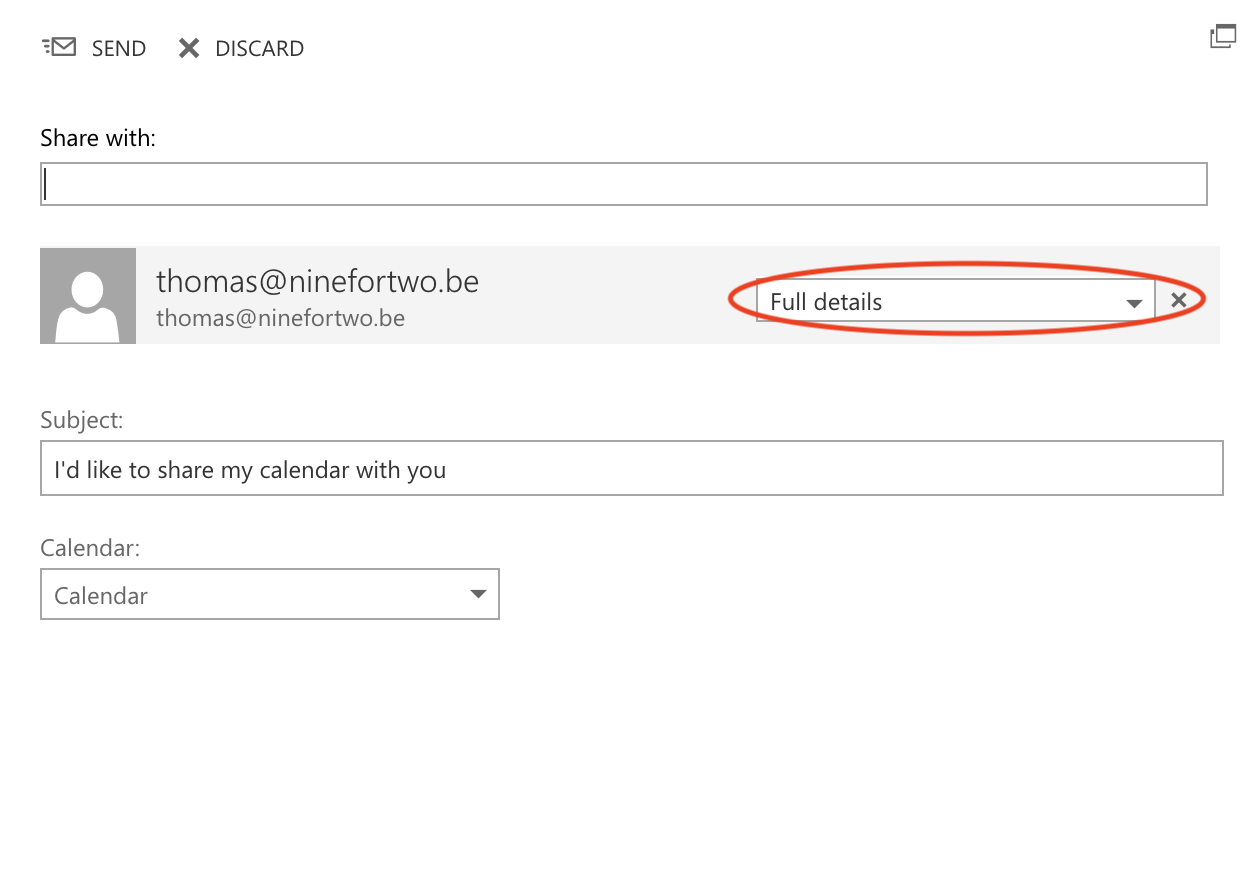Screen dimensions: 1252x878
Task: Click the Calendar dropdown arrow
Action: (478, 595)
